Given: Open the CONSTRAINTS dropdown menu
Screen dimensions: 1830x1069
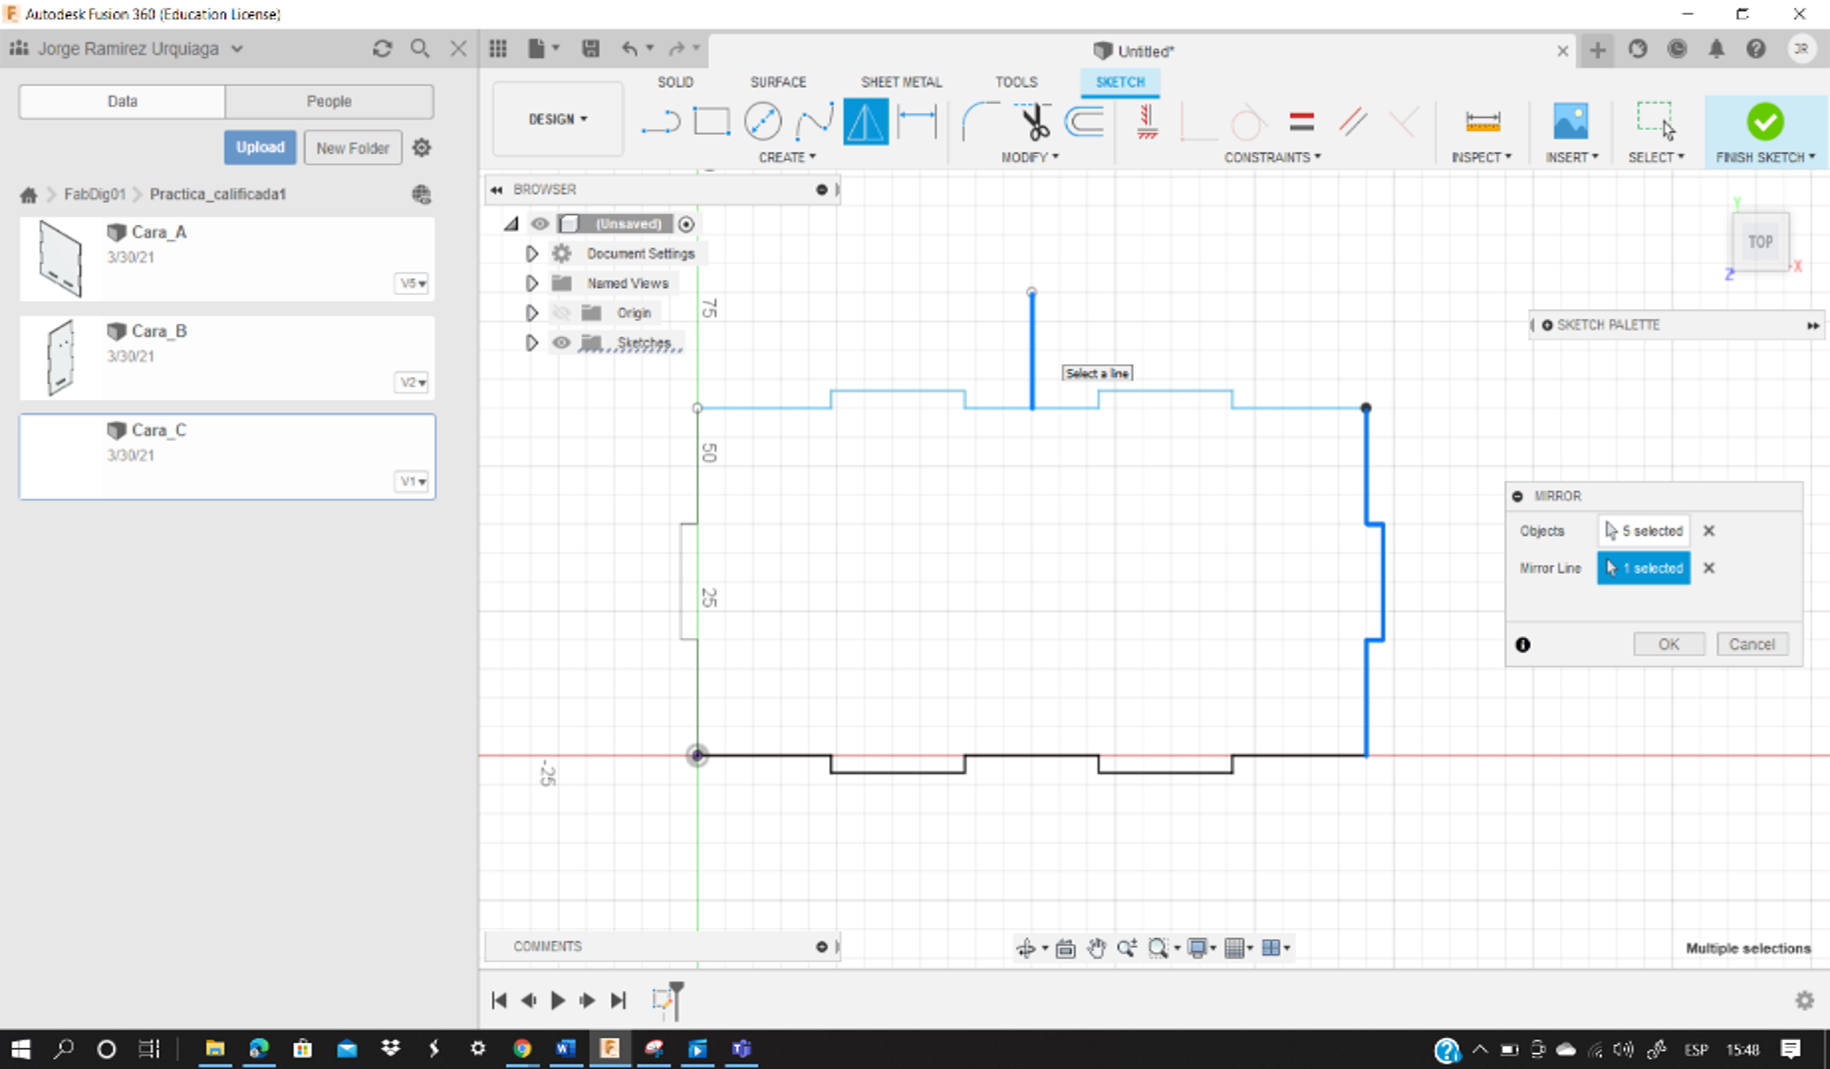Looking at the screenshot, I should tap(1272, 157).
